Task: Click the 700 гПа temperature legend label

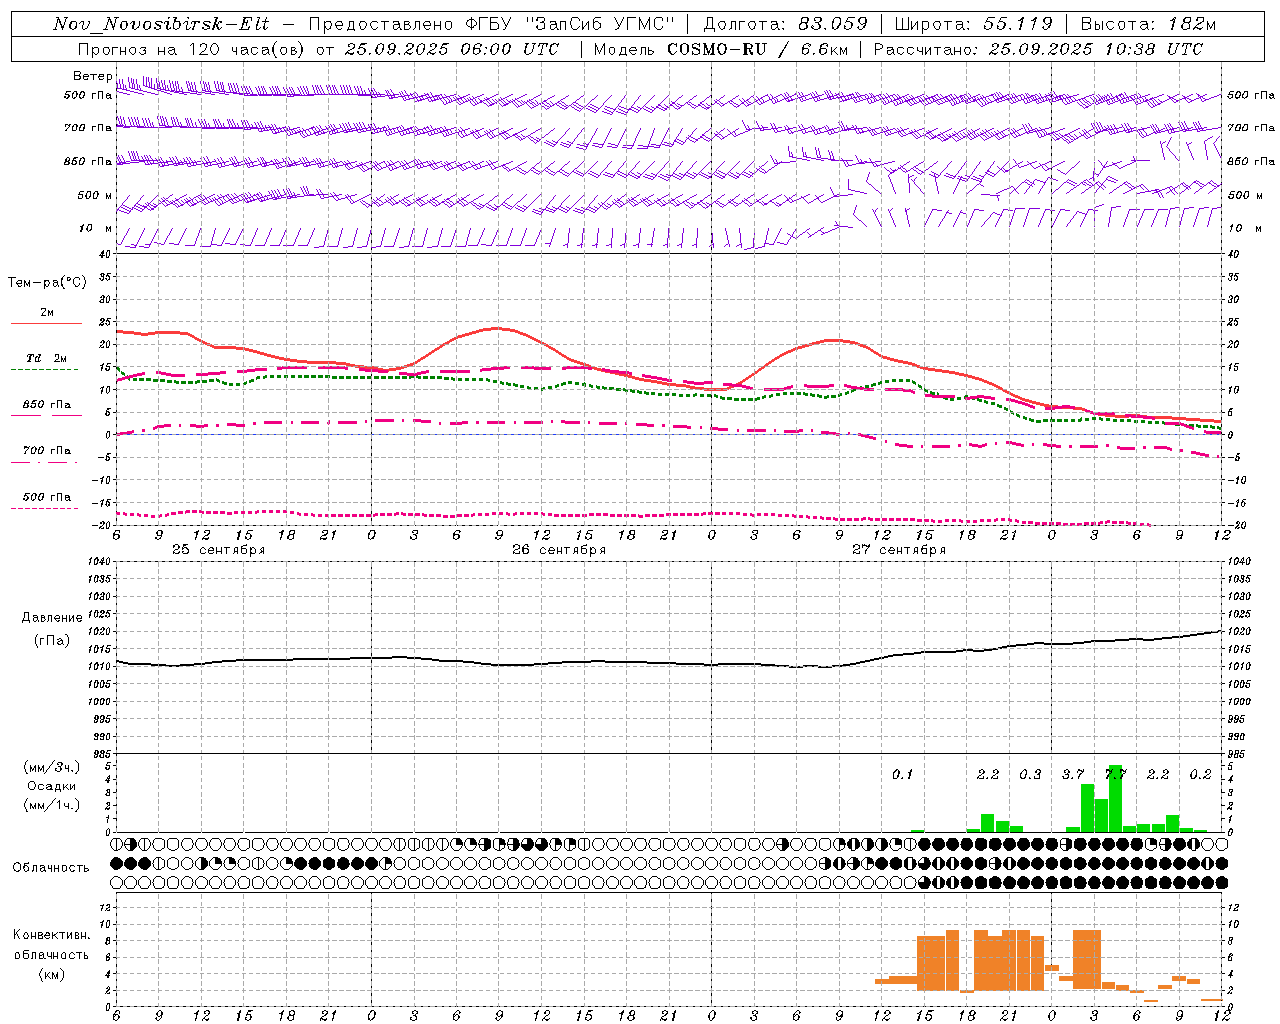Action: coord(46,450)
